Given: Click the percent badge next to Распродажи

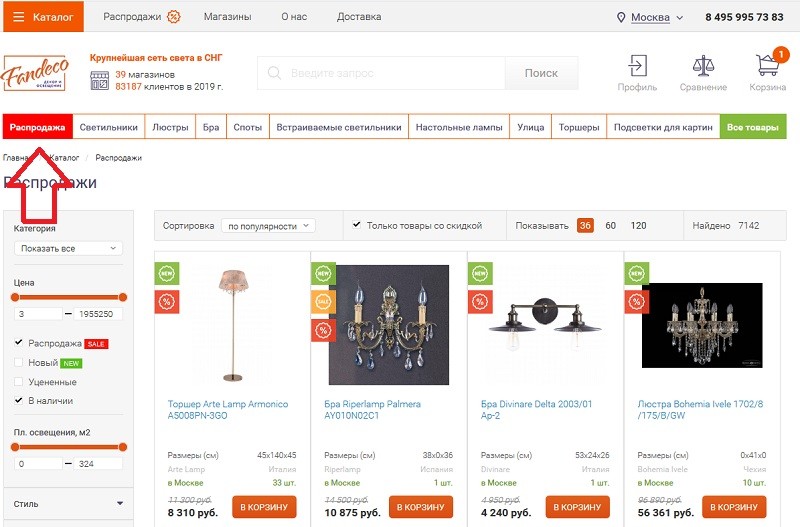Looking at the screenshot, I should (174, 17).
